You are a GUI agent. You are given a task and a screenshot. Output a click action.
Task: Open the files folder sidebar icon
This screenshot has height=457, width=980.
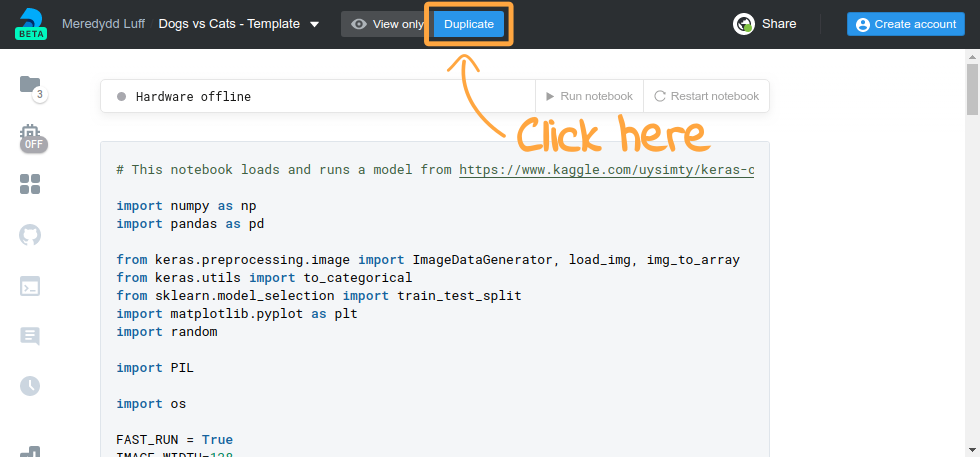pos(30,84)
